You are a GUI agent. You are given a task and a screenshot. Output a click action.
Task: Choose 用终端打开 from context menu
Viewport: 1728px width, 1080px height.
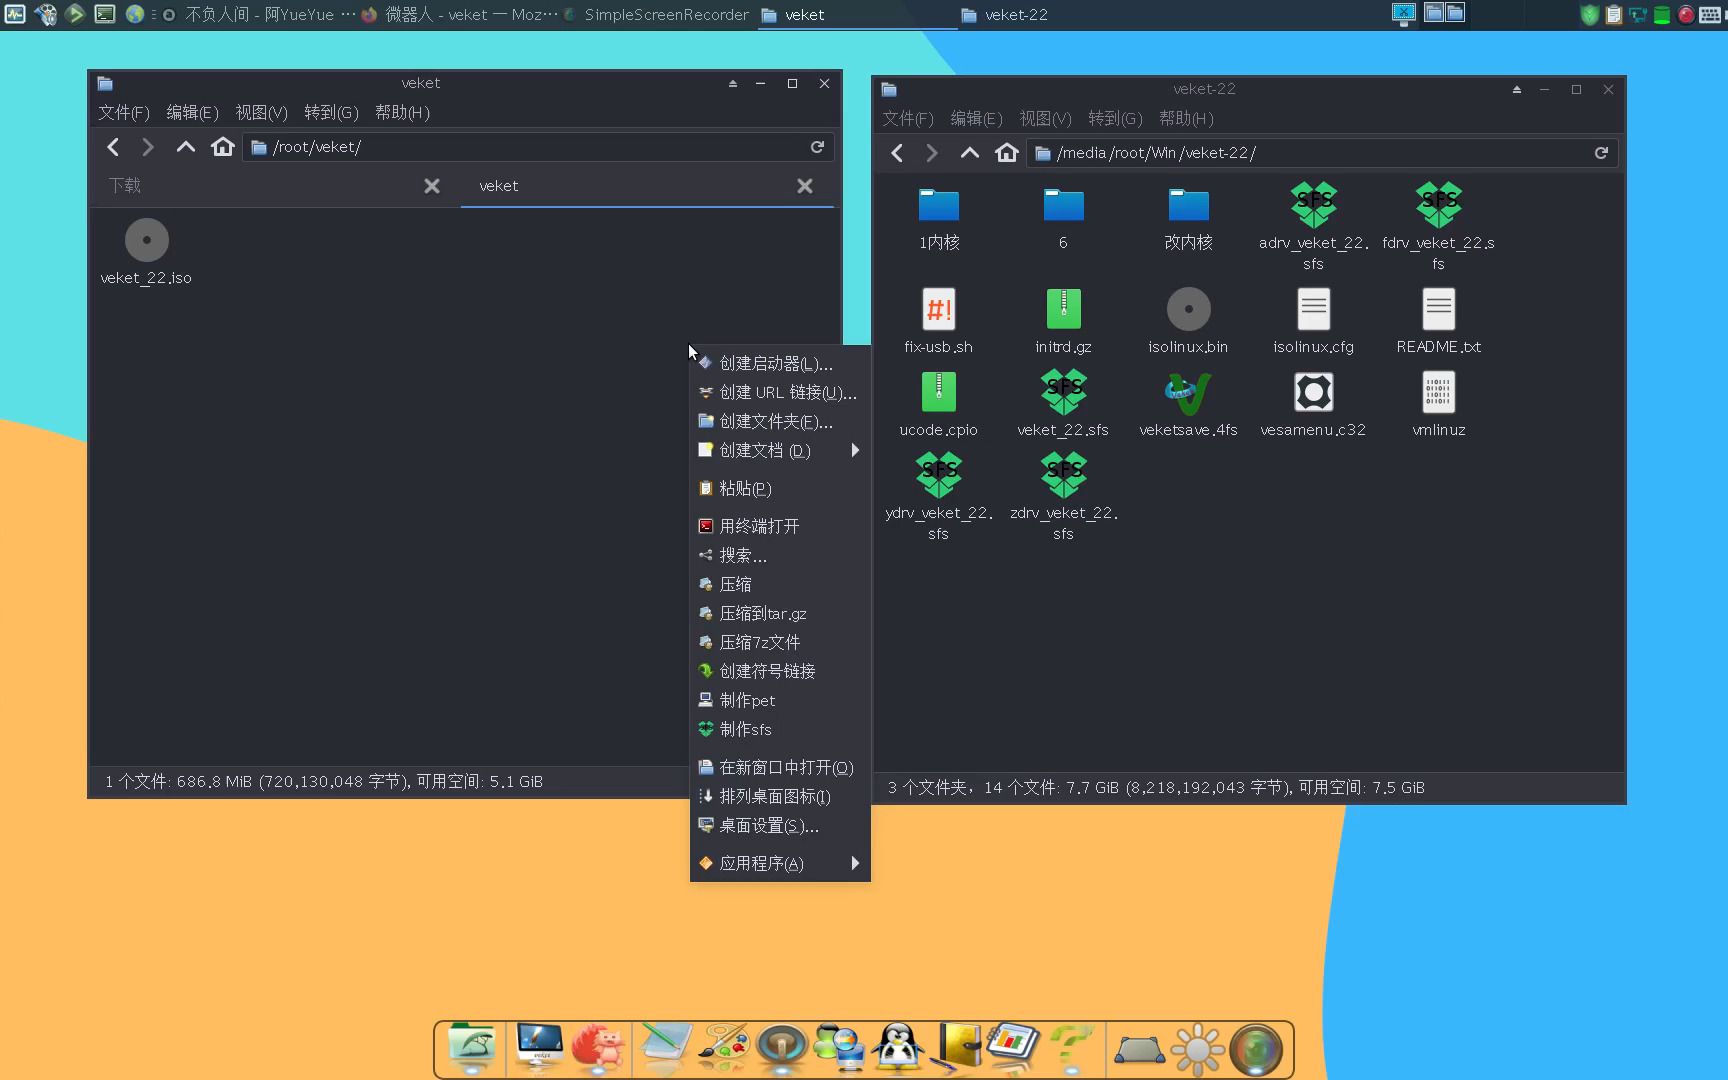pos(780,526)
